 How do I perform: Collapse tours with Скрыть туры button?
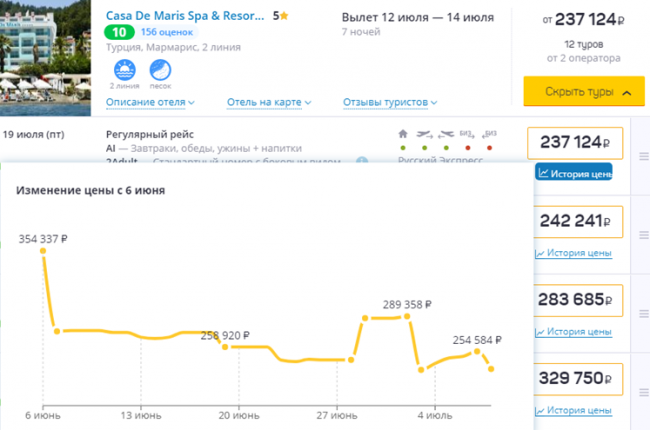click(577, 93)
